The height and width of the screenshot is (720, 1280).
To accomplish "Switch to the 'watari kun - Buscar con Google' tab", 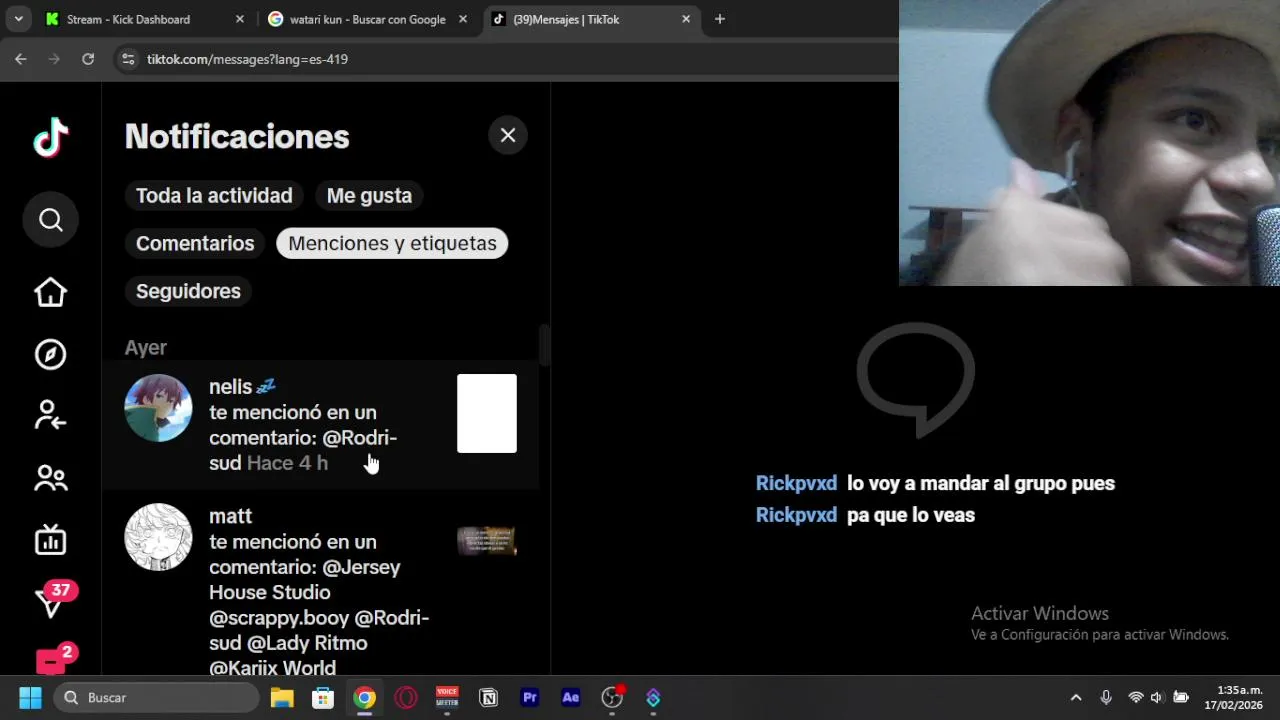I will [x=367, y=19].
